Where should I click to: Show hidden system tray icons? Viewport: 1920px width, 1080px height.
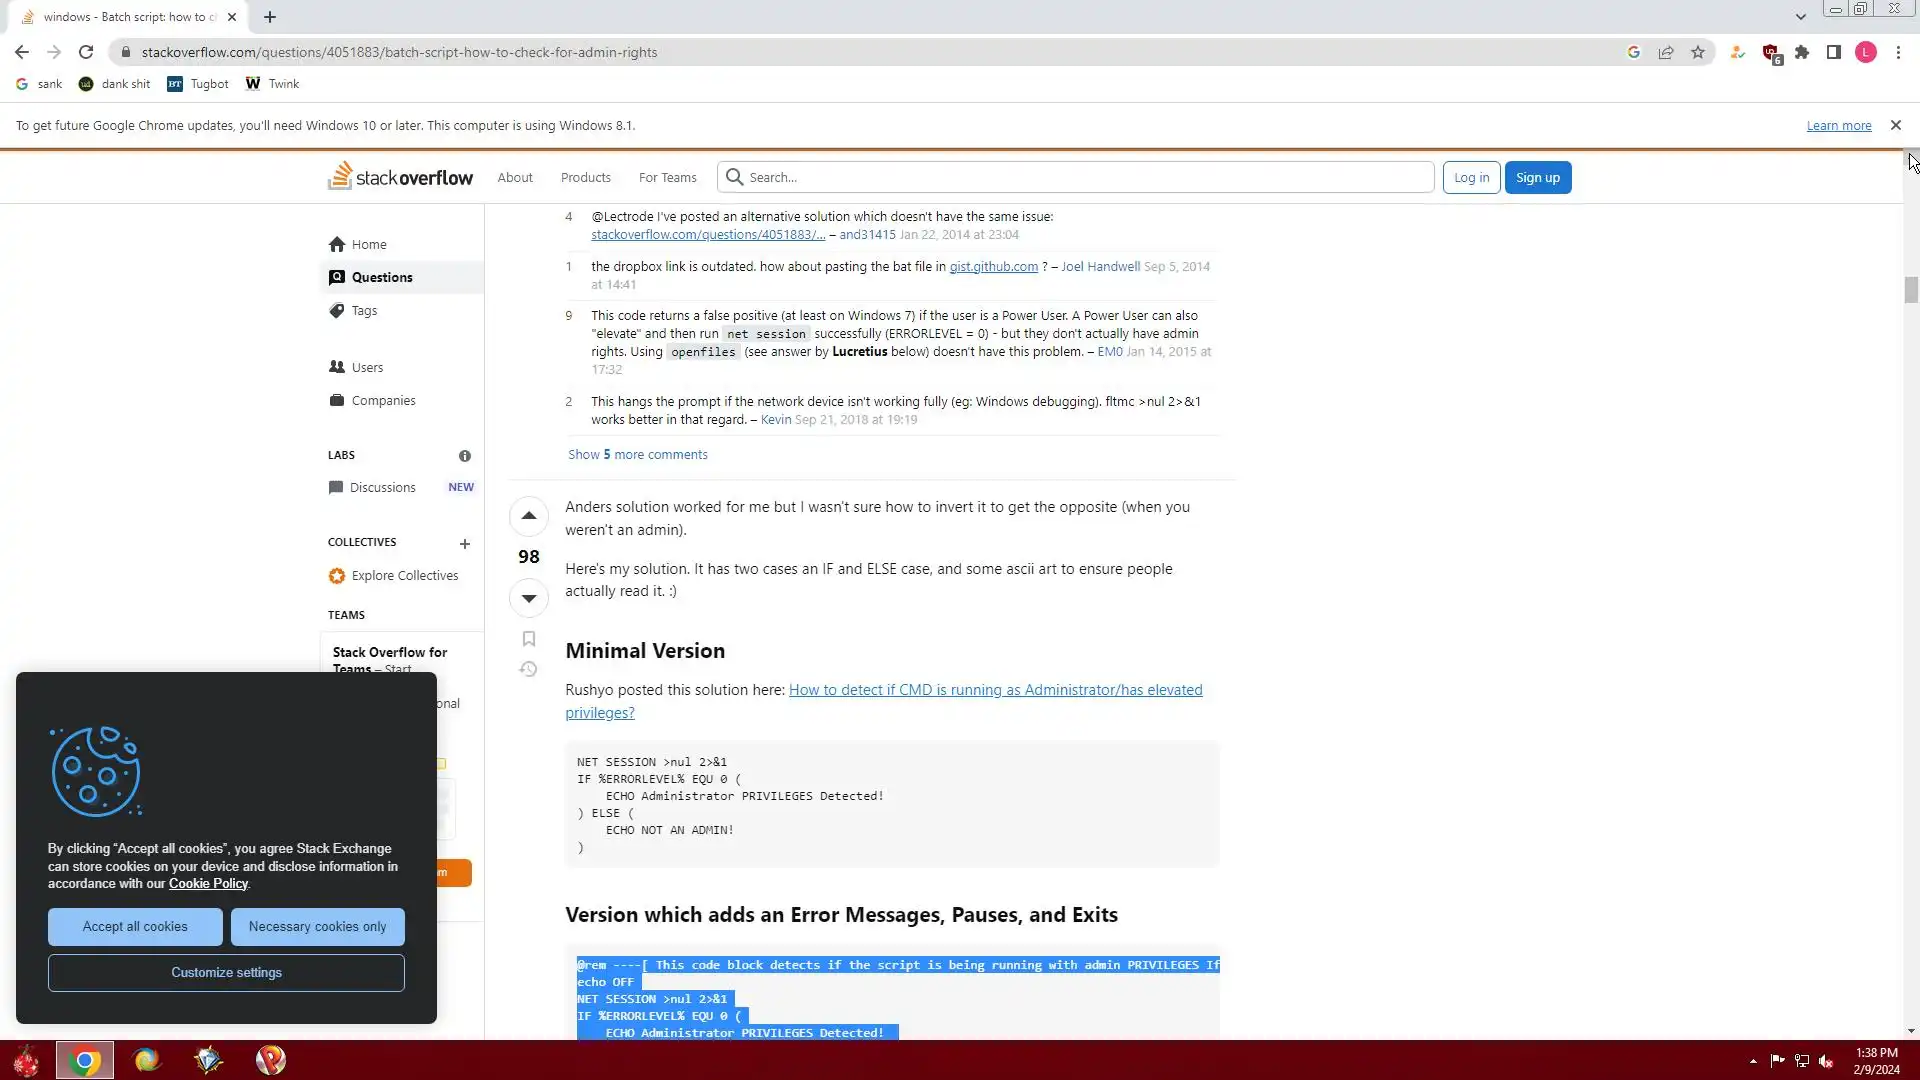click(x=1752, y=1061)
